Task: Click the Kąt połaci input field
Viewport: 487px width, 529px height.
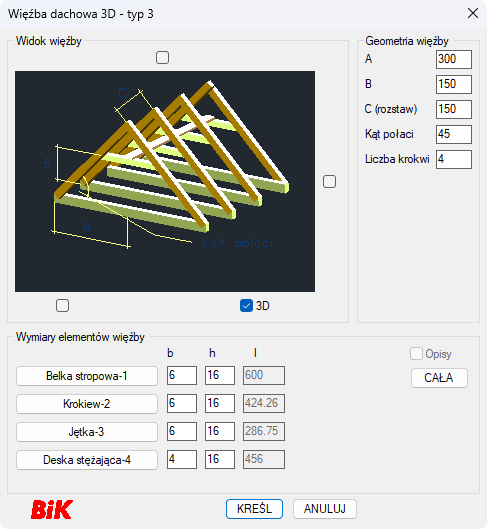Action: [454, 134]
